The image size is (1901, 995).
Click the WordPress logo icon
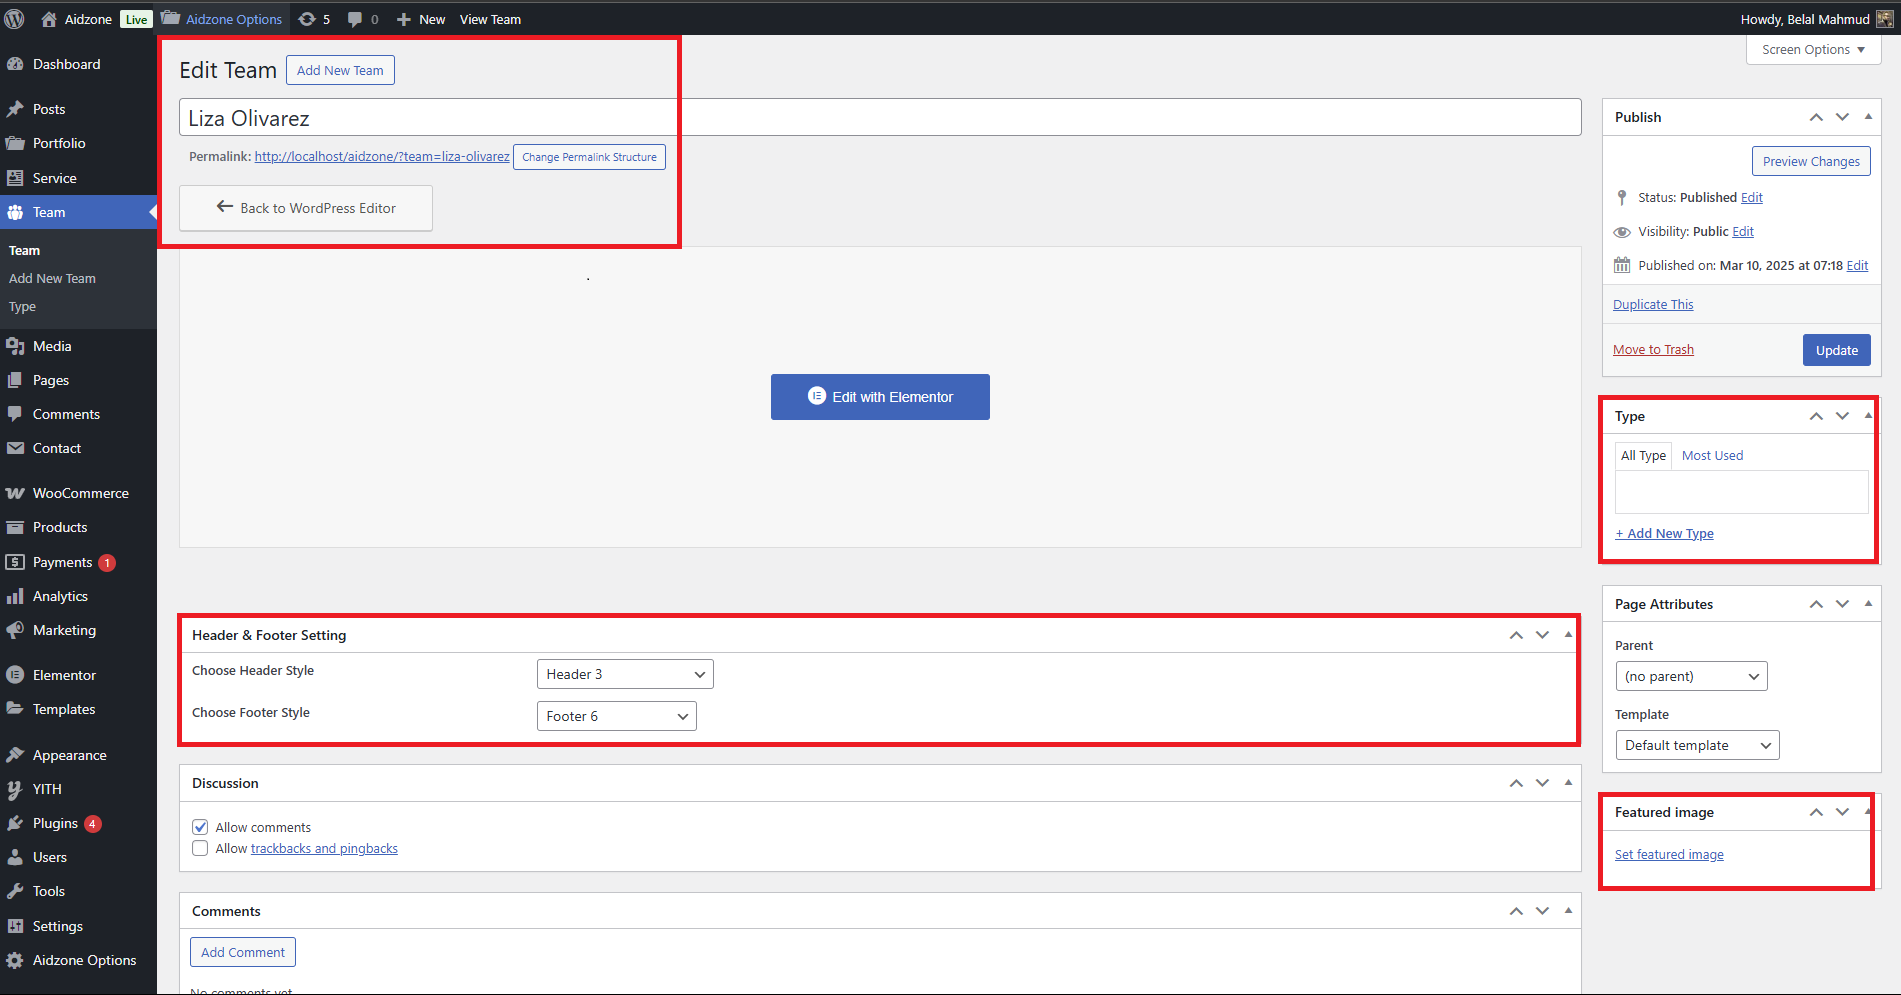tap(15, 19)
